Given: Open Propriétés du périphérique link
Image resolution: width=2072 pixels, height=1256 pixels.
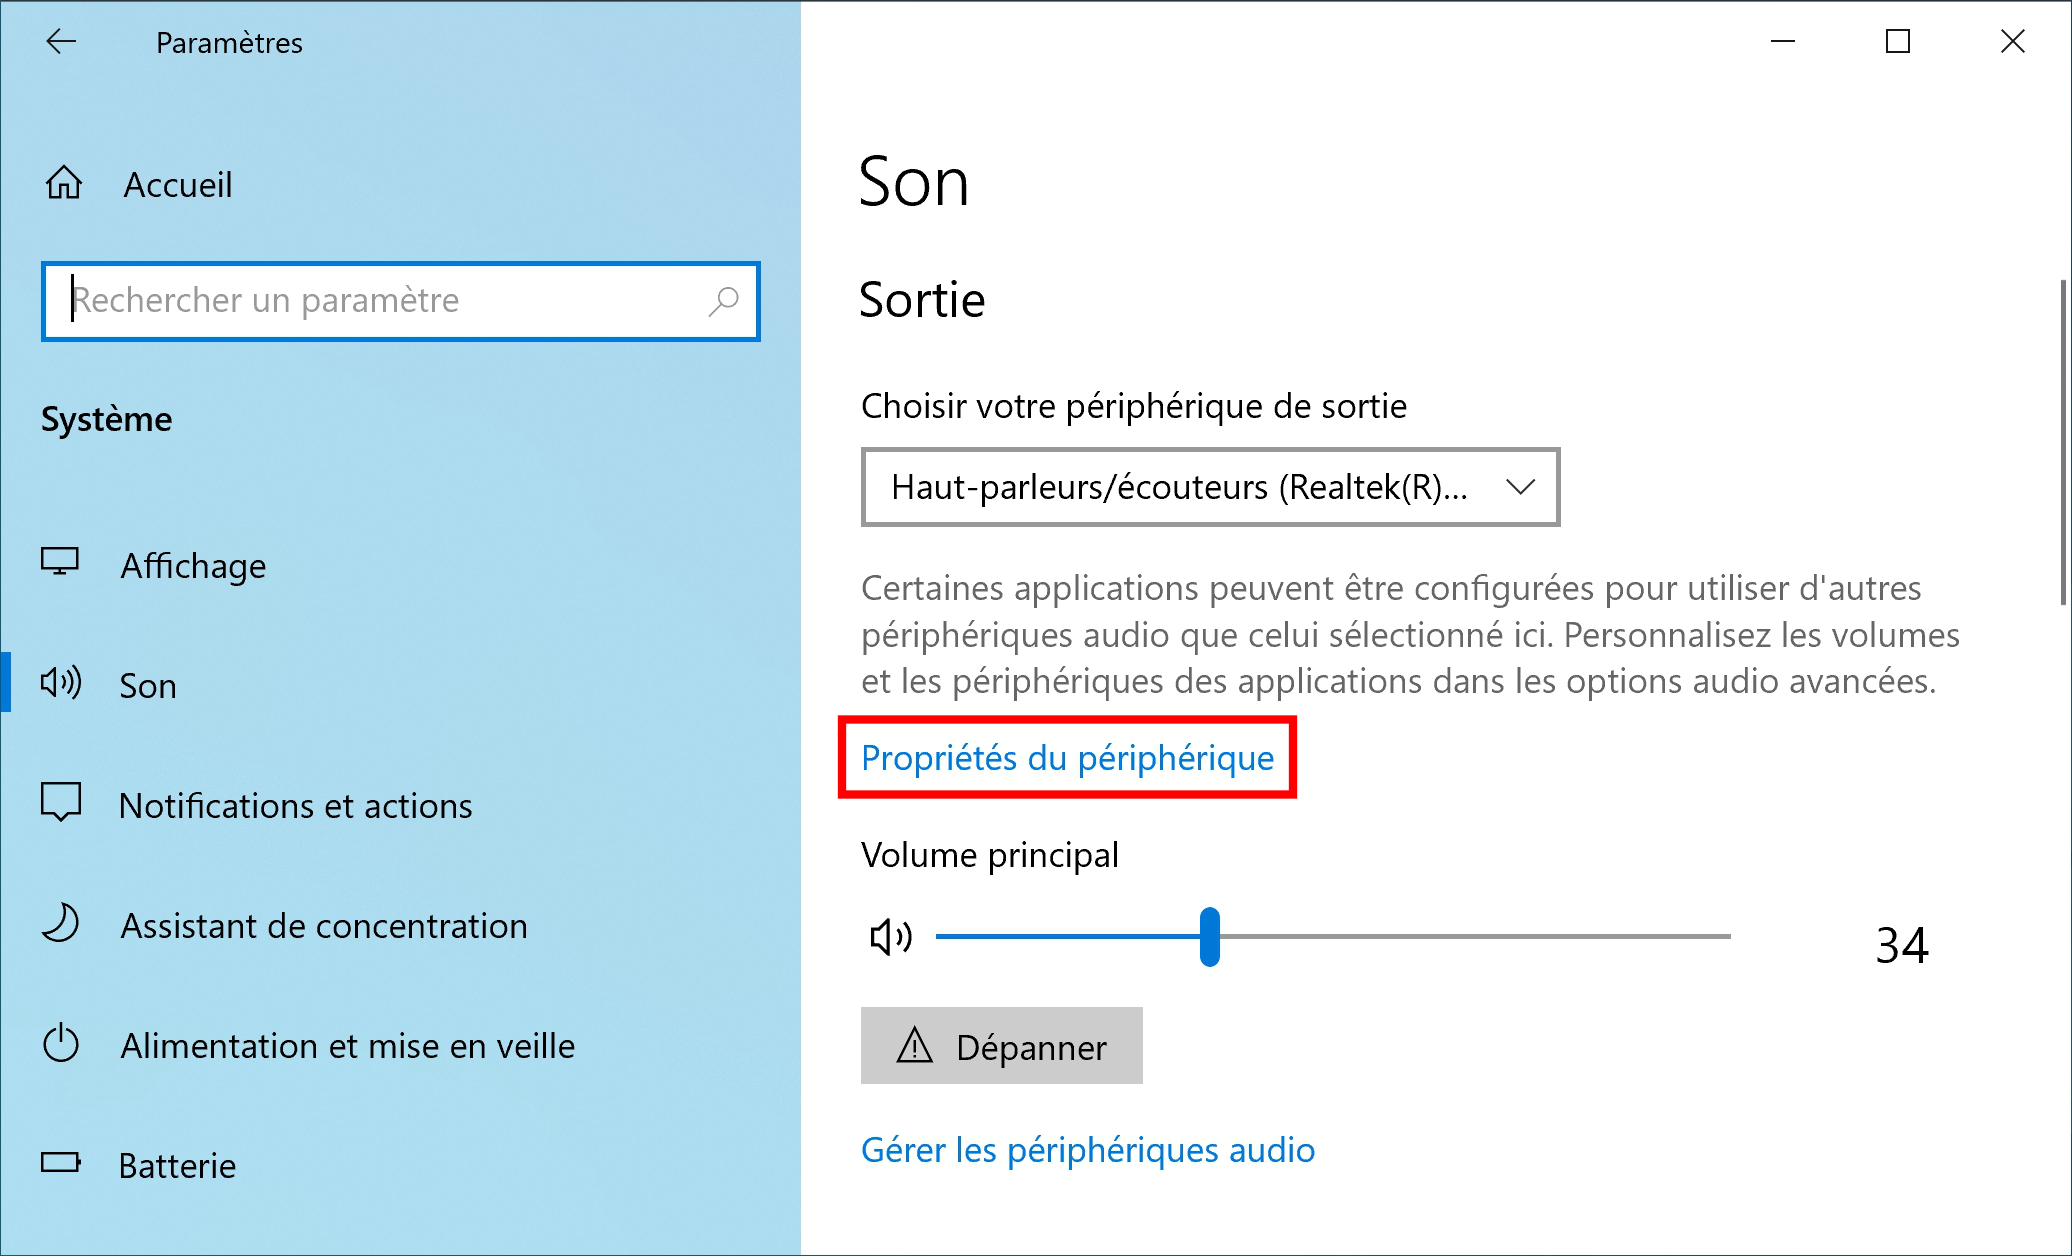Looking at the screenshot, I should [1067, 758].
